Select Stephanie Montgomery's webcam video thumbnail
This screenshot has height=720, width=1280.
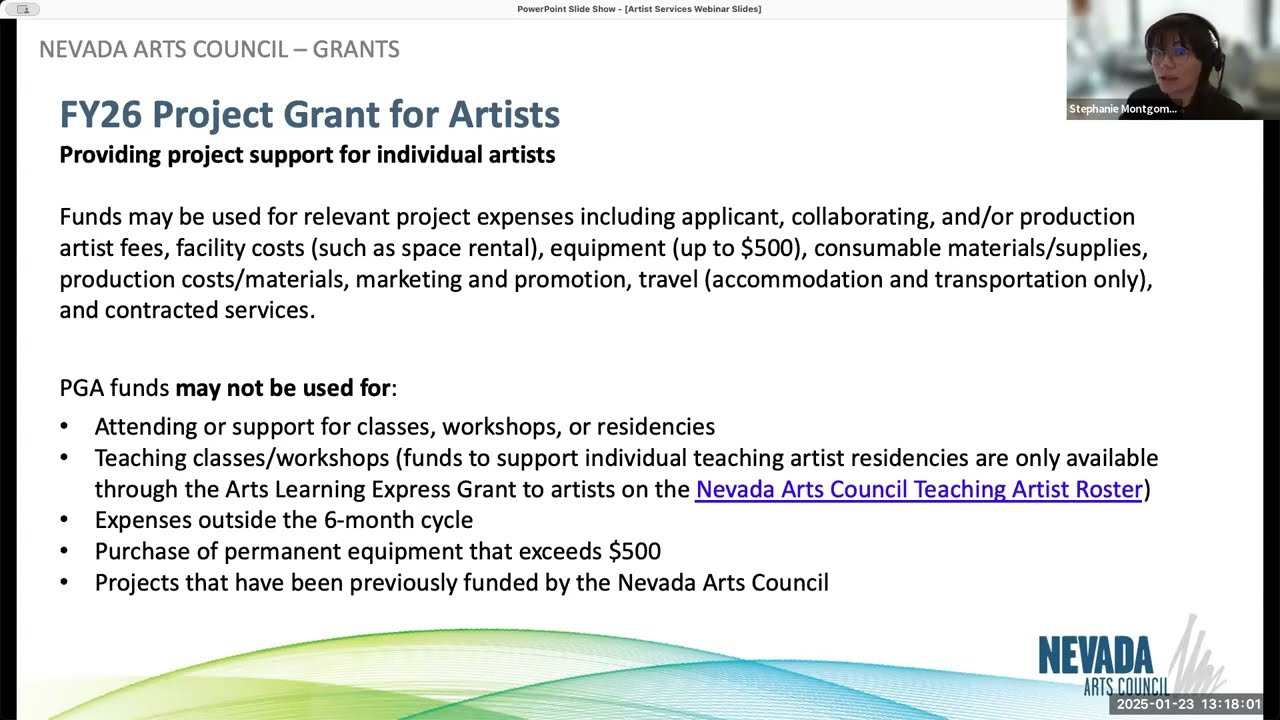pyautogui.click(x=1173, y=60)
